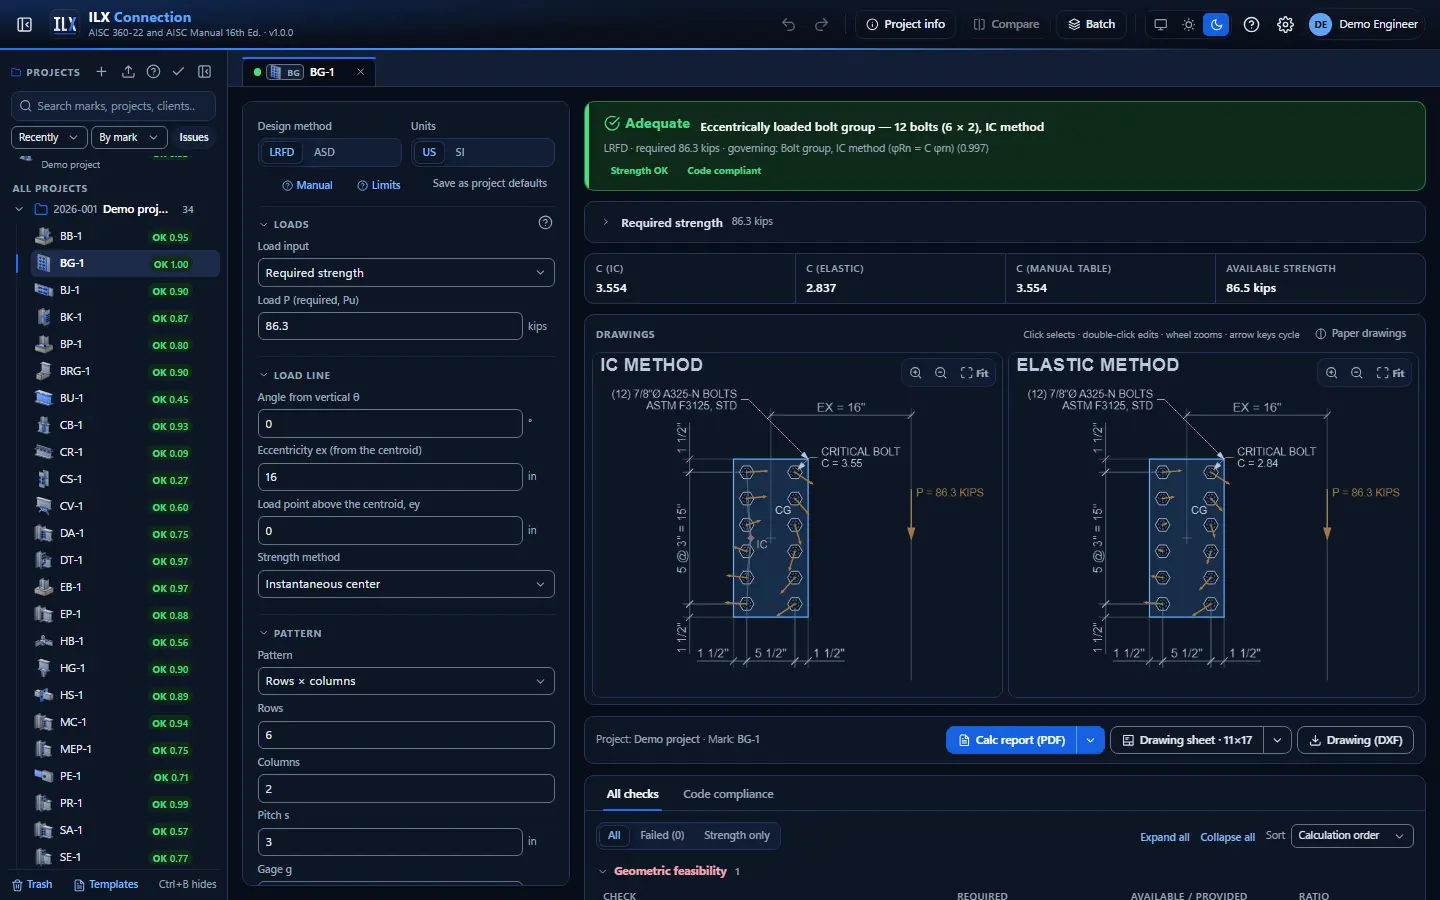The height and width of the screenshot is (900, 1440).
Task: Switch to dark theme moon icon
Action: [x=1216, y=24]
